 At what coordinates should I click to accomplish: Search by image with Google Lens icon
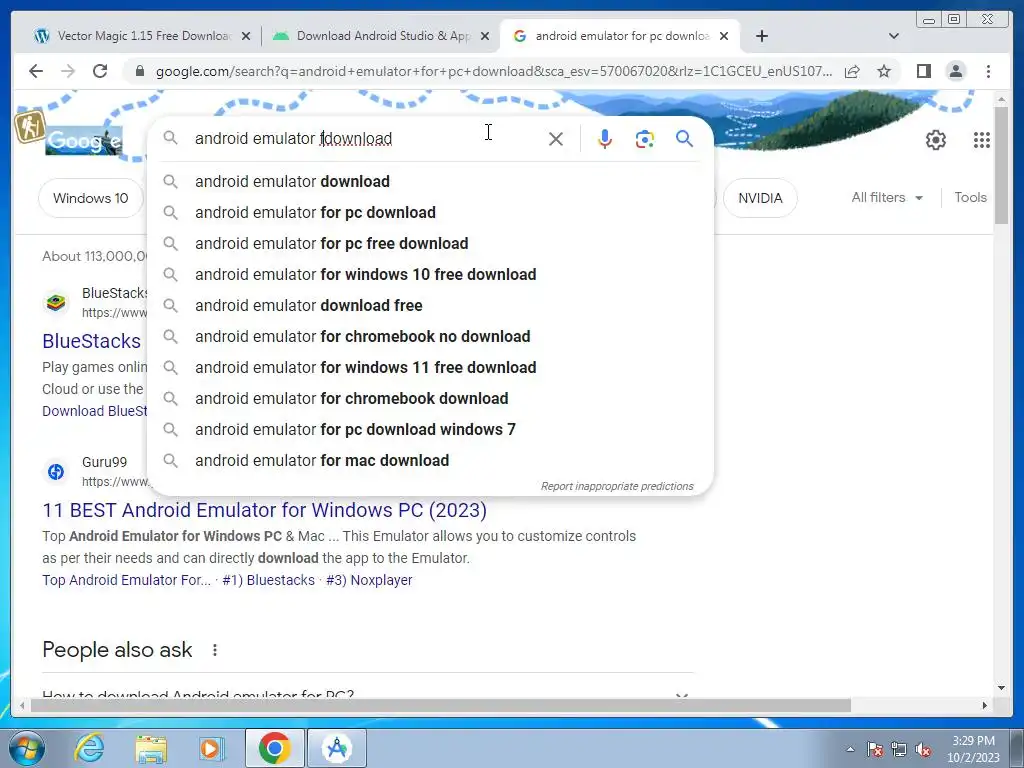645,139
